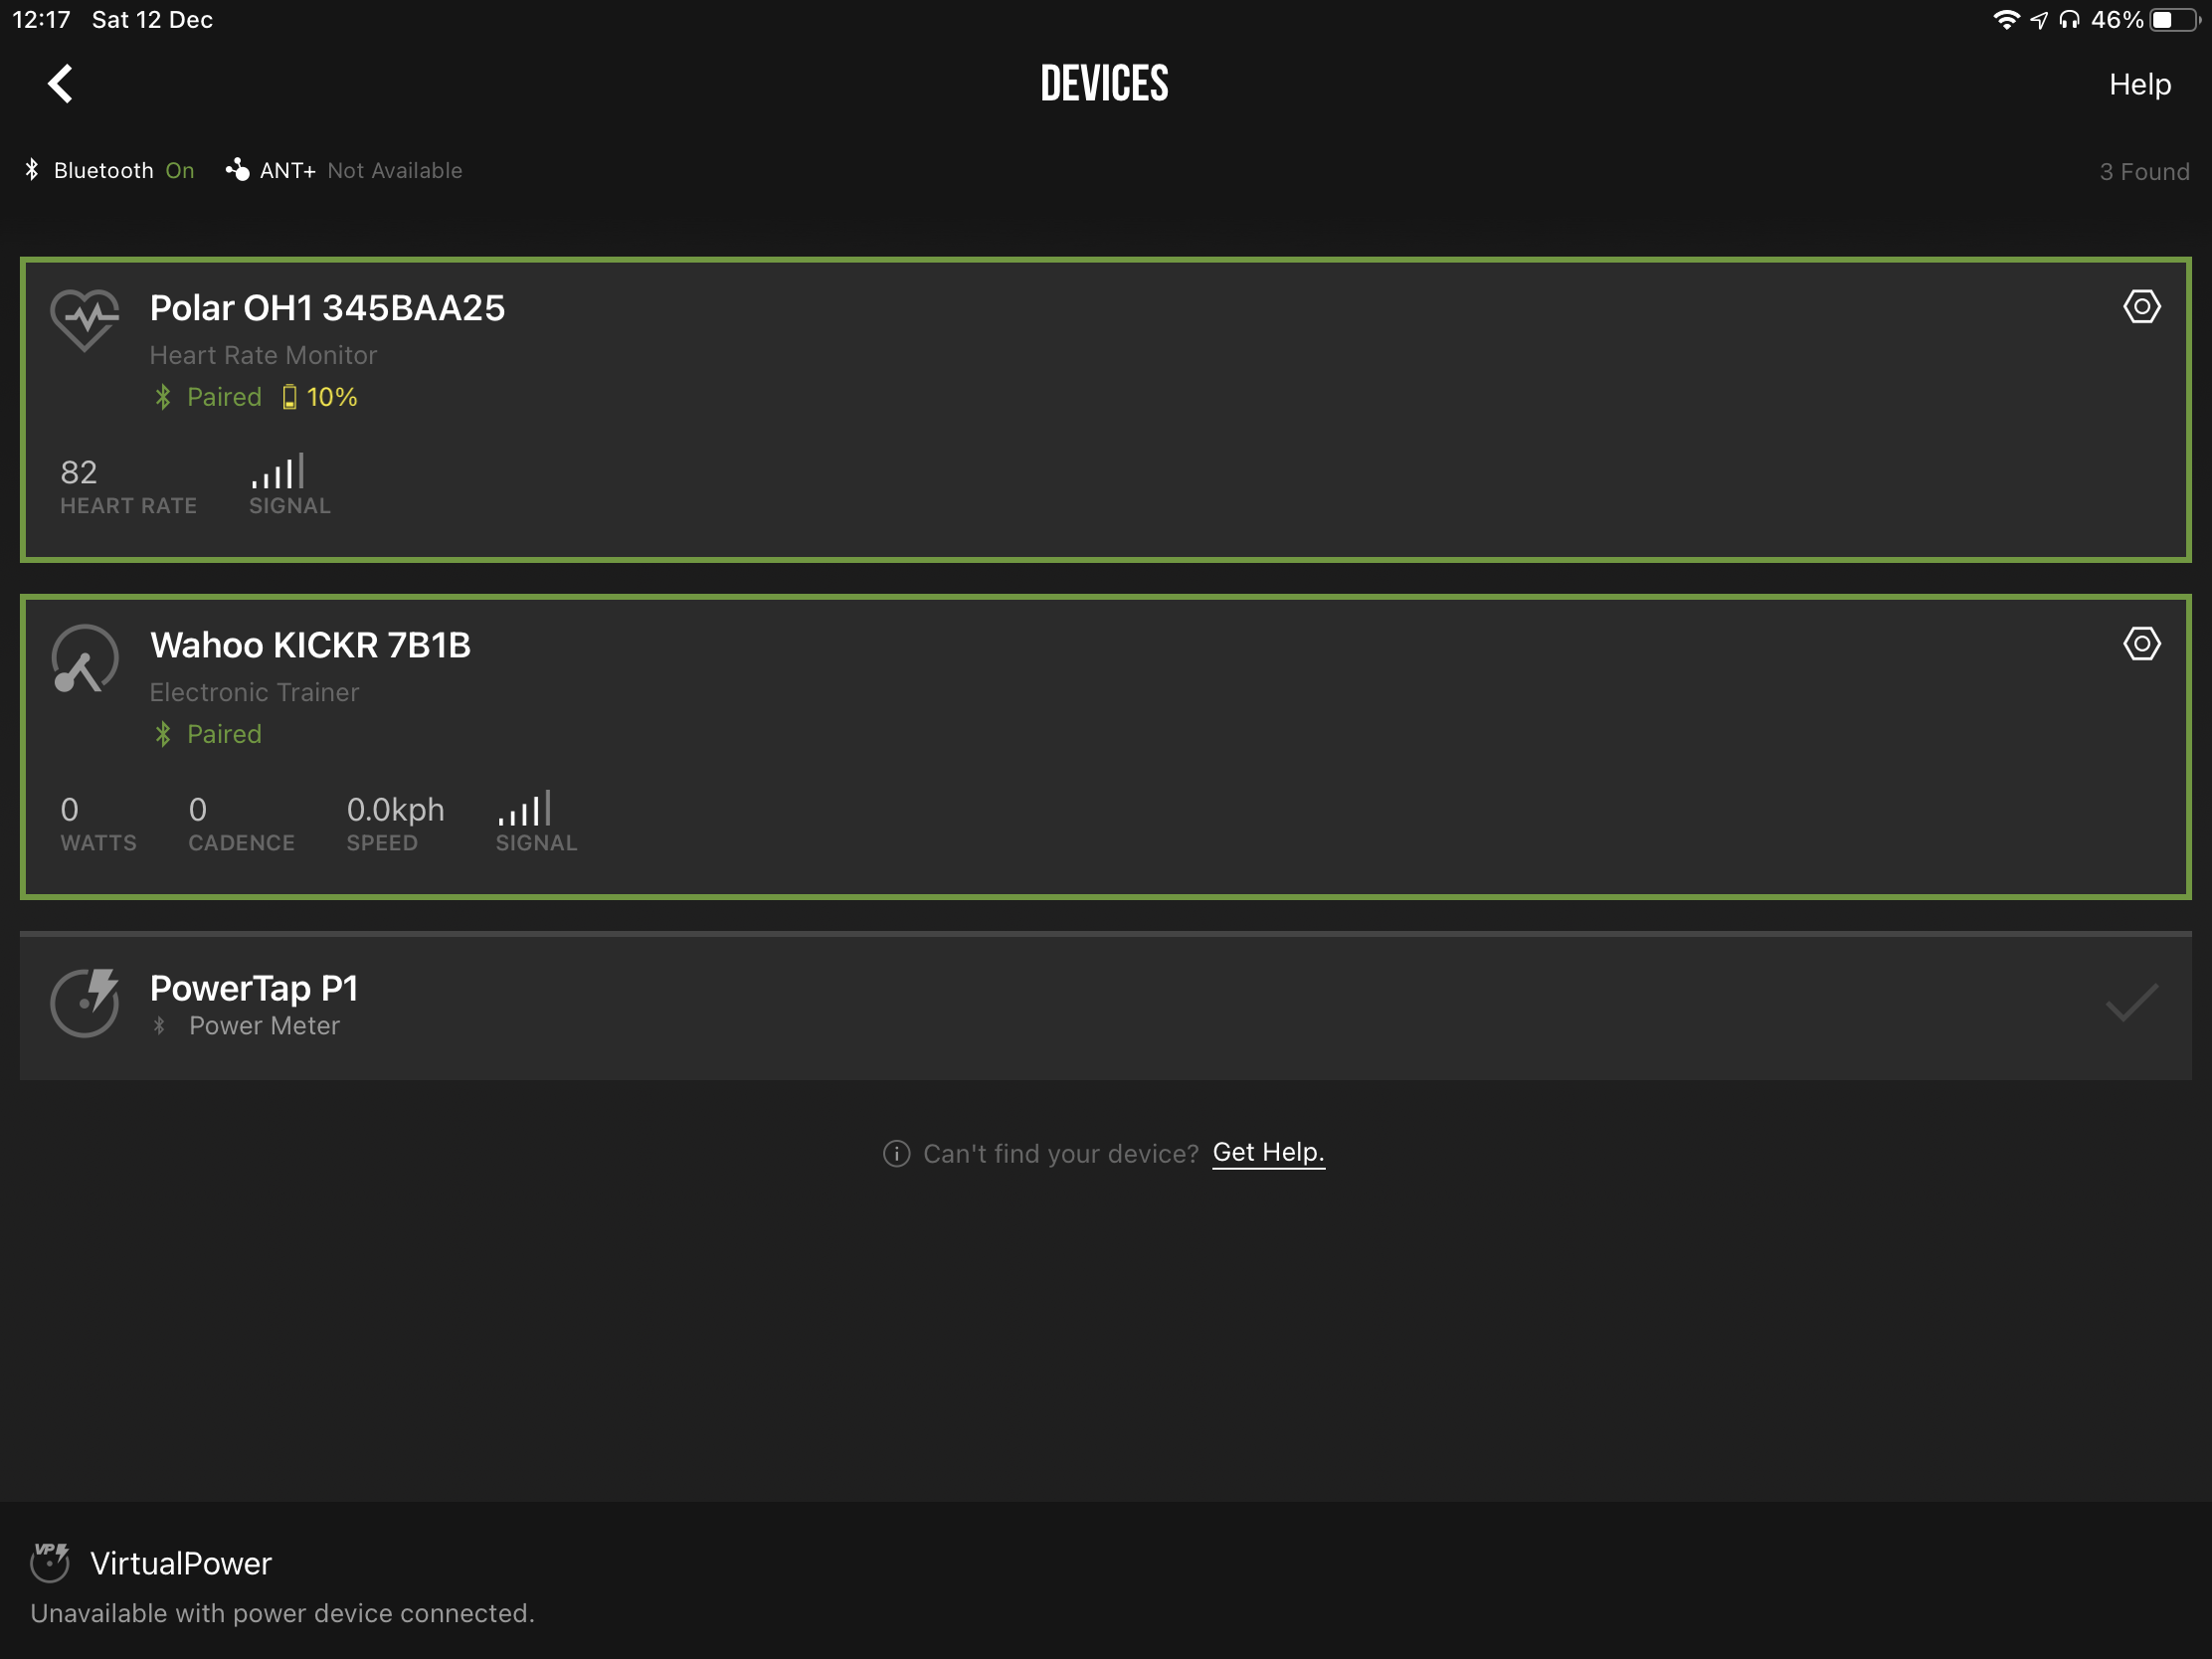2212x1659 pixels.
Task: Click the back navigation button
Action: 60,82
